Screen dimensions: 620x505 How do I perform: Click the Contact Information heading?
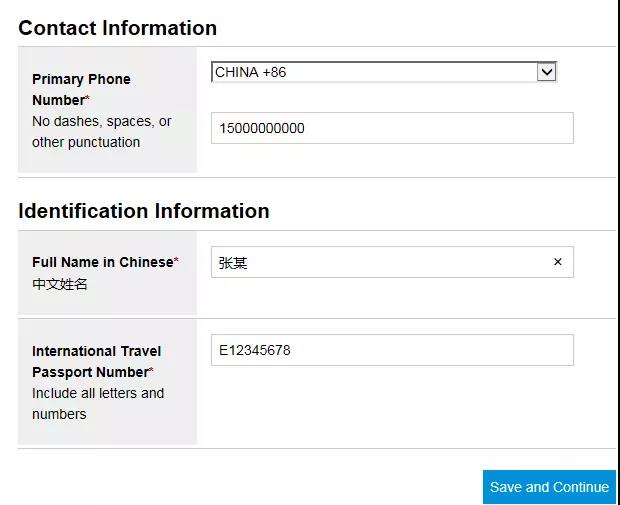tap(117, 28)
